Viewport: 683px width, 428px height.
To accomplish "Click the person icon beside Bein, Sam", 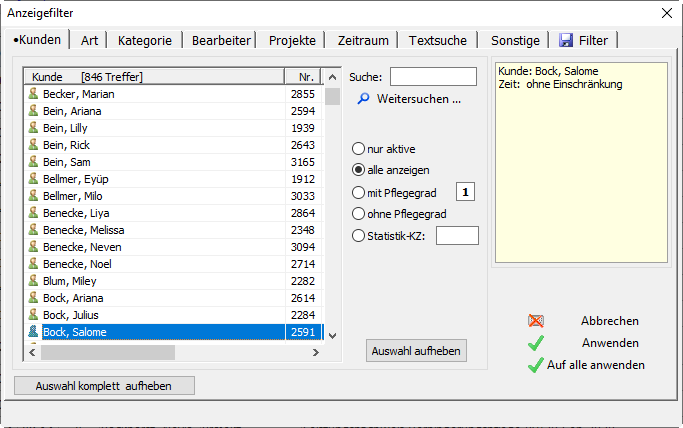I will 33,162.
